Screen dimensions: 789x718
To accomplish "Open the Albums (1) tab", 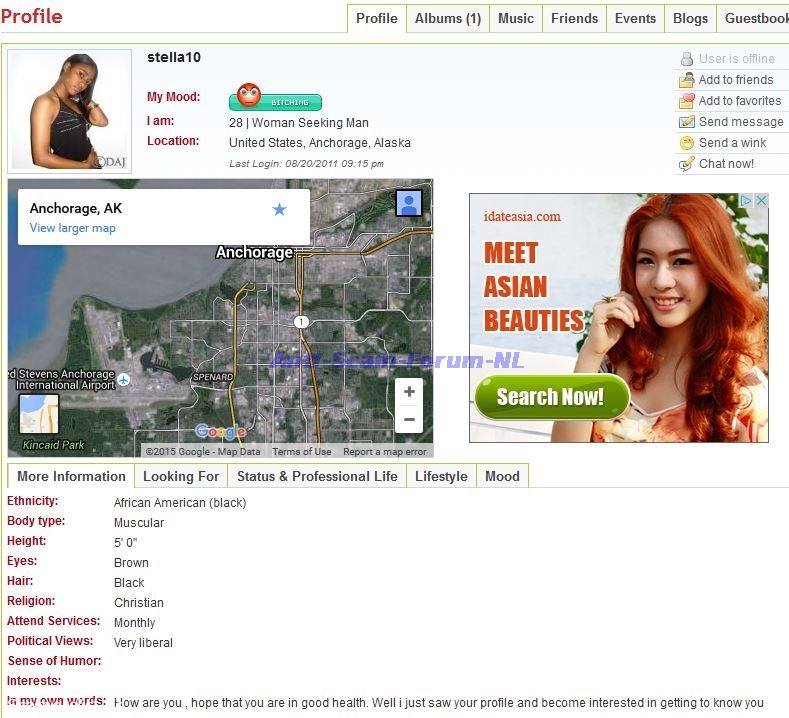I will pos(447,18).
